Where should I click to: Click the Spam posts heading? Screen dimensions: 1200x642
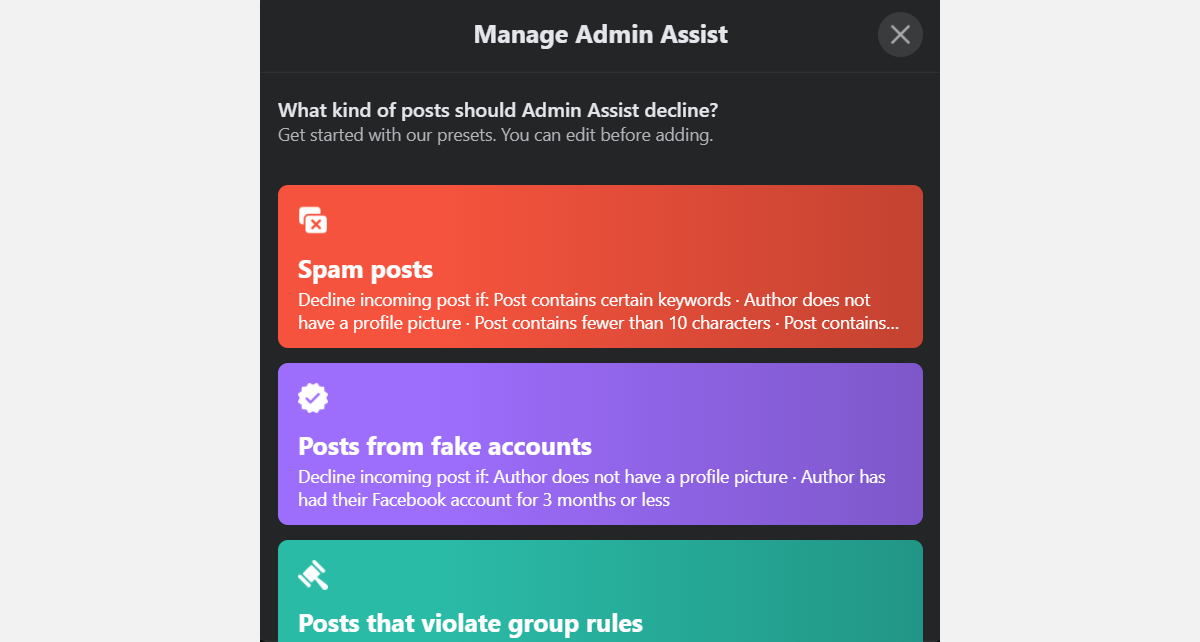point(365,269)
